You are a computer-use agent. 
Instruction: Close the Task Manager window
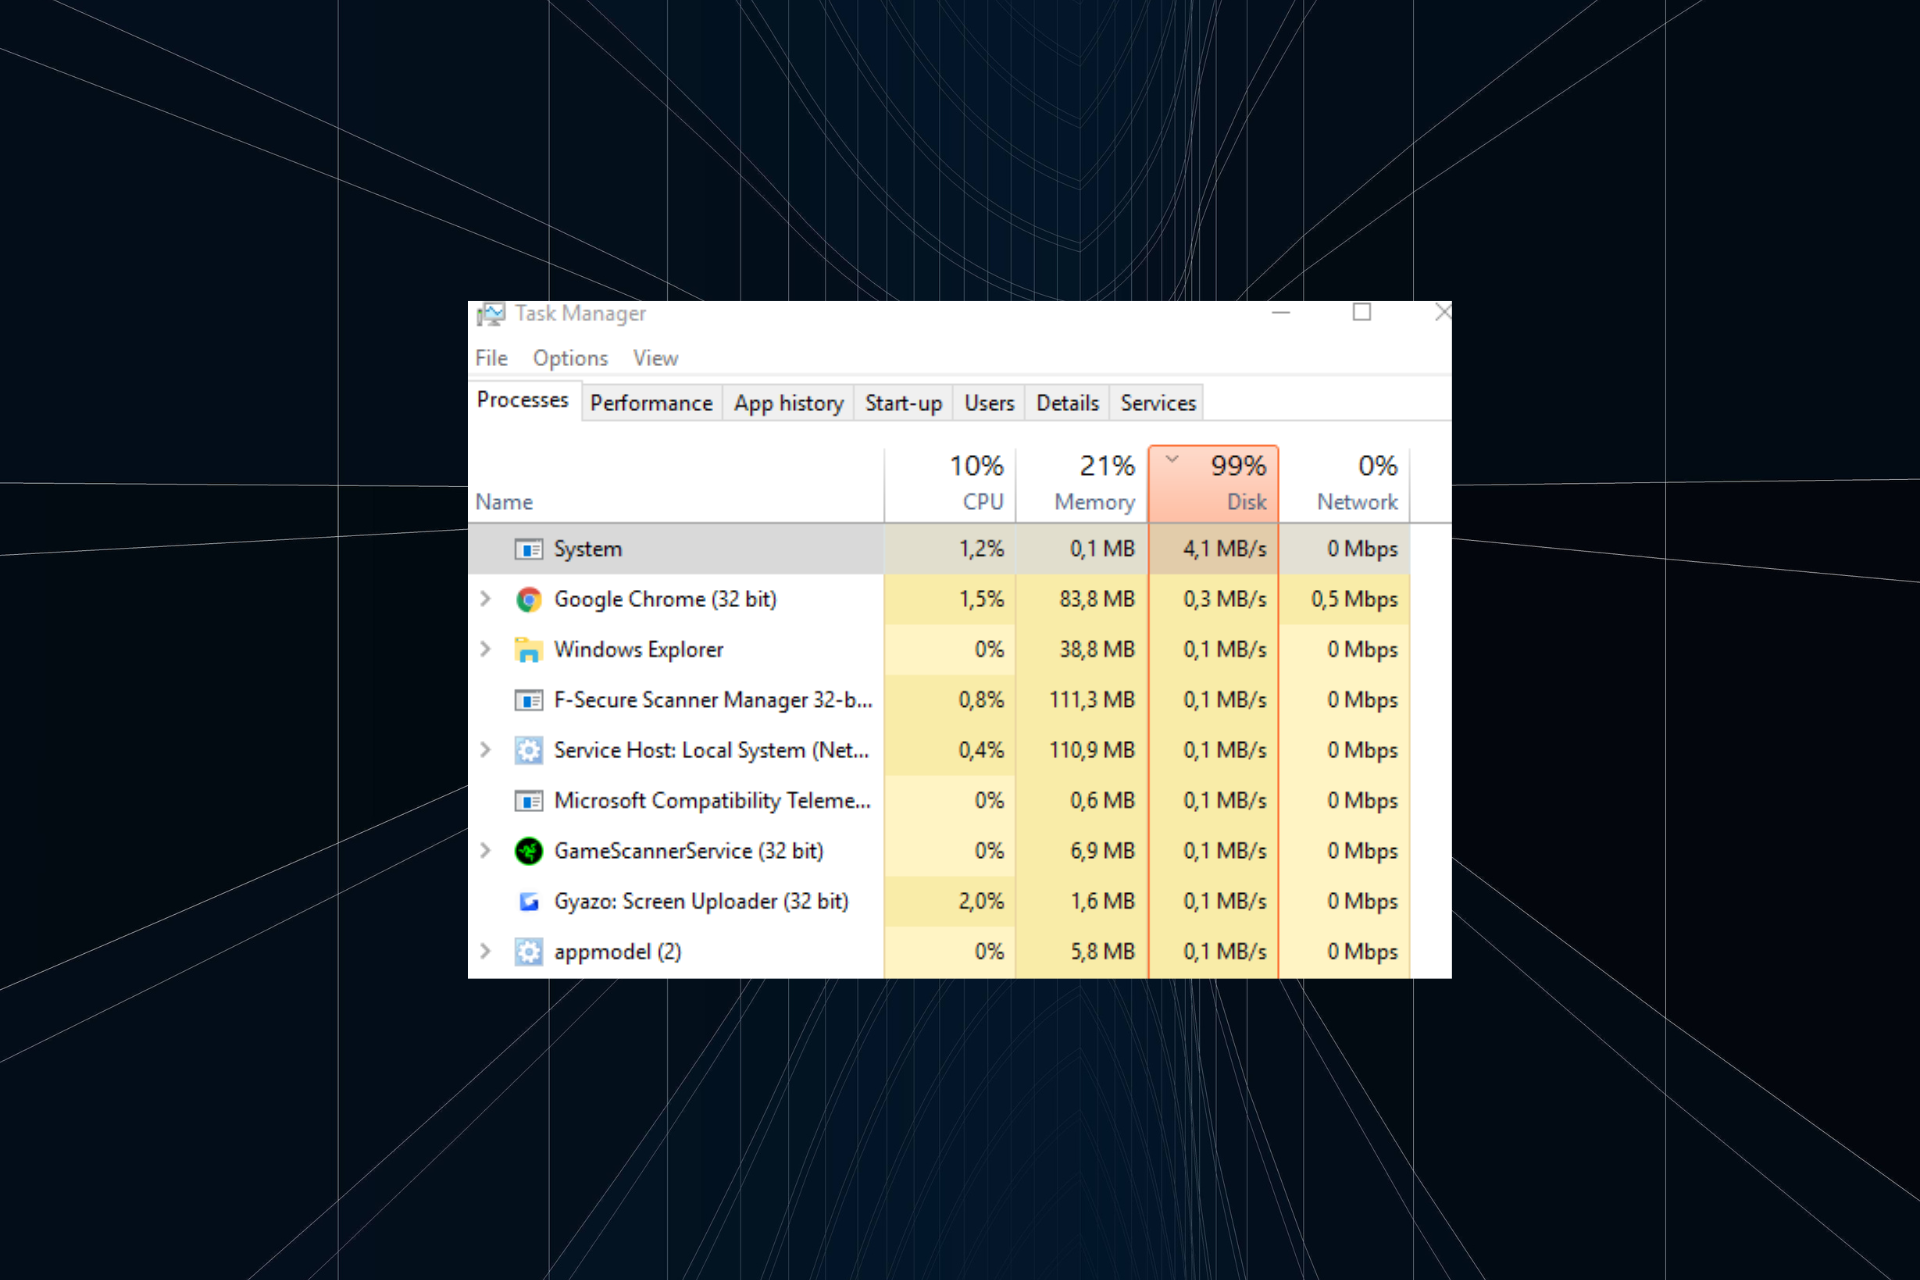click(x=1441, y=313)
